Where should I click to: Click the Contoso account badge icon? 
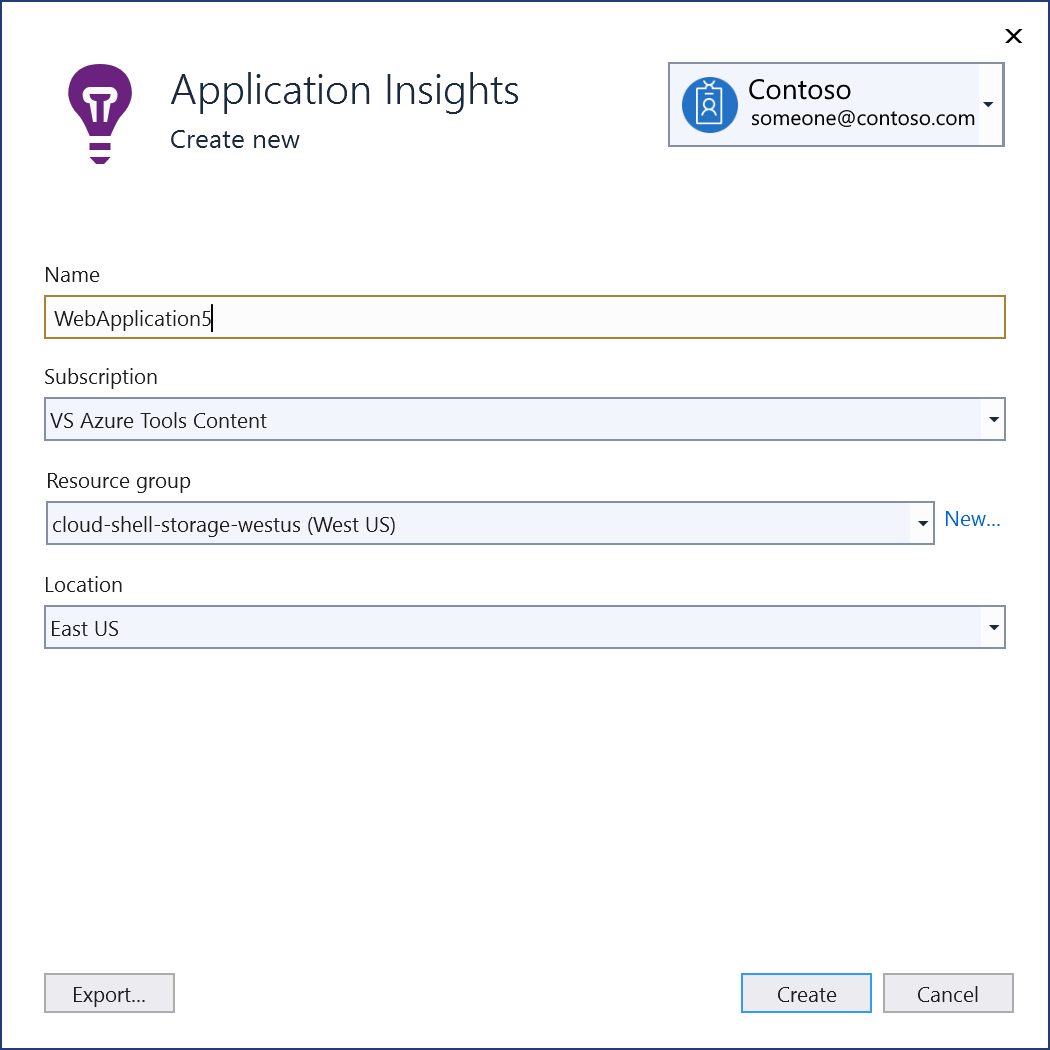click(709, 104)
